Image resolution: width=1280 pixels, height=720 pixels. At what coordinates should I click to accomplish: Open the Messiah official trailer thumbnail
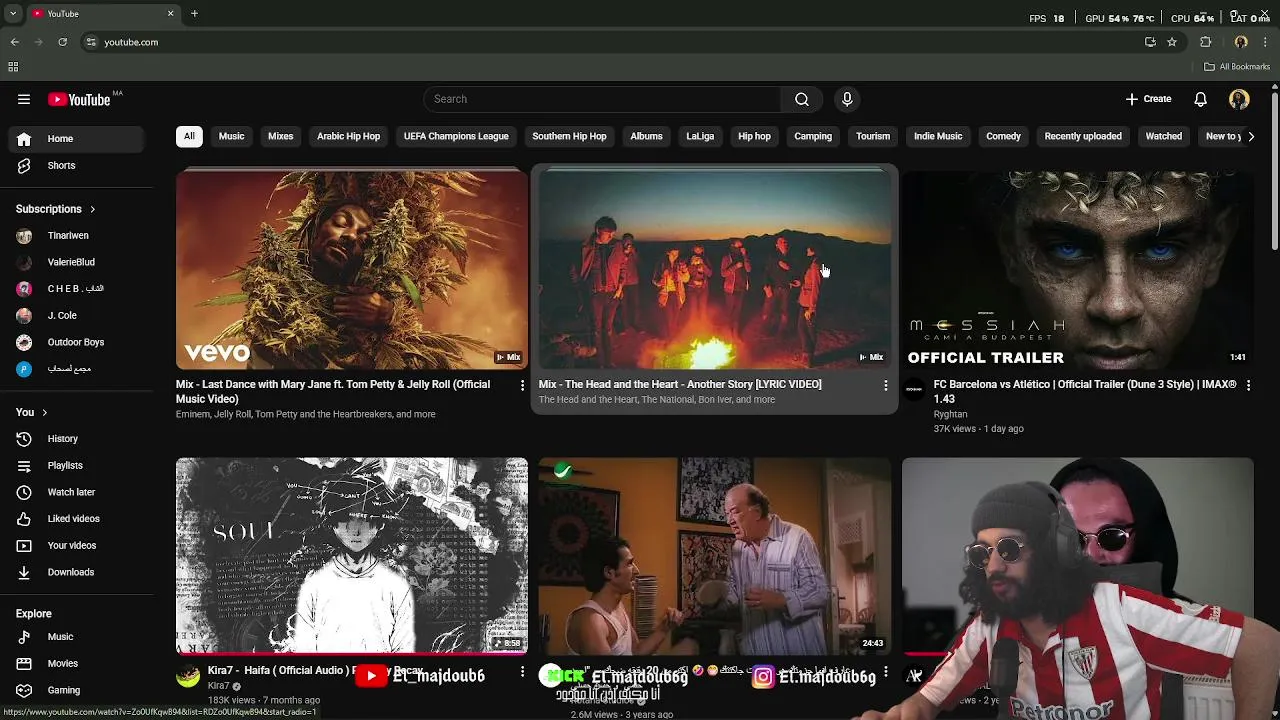(1077, 270)
